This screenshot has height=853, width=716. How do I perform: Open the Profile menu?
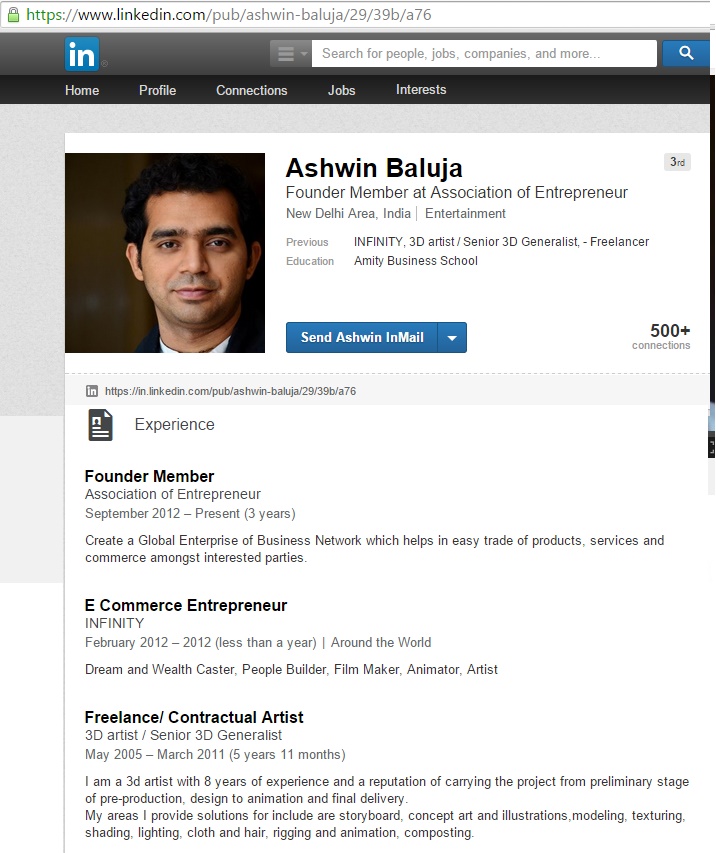point(157,90)
